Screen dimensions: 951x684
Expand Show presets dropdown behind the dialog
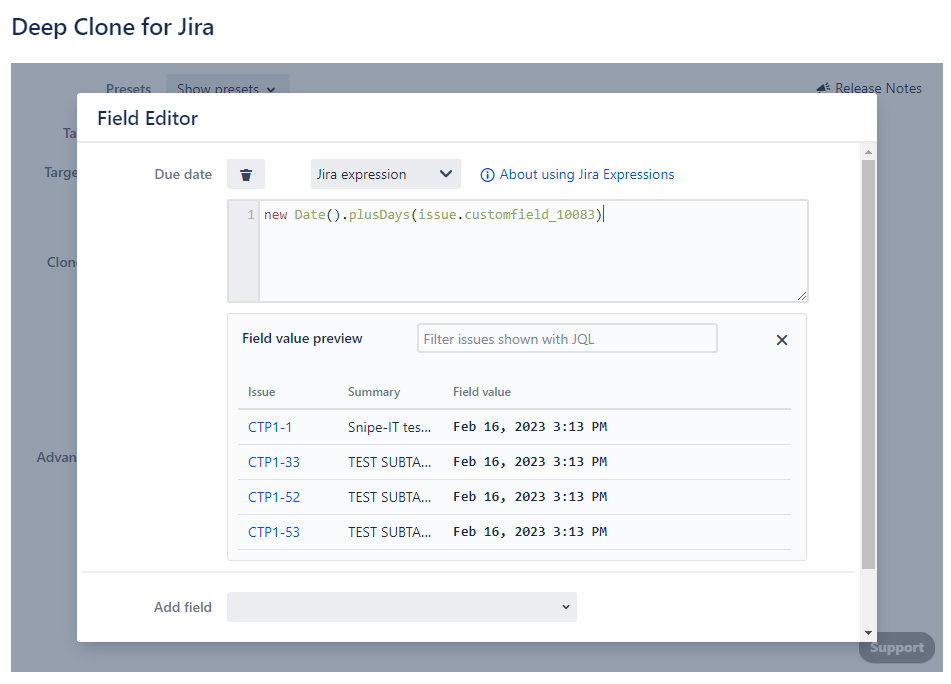pyautogui.click(x=227, y=87)
